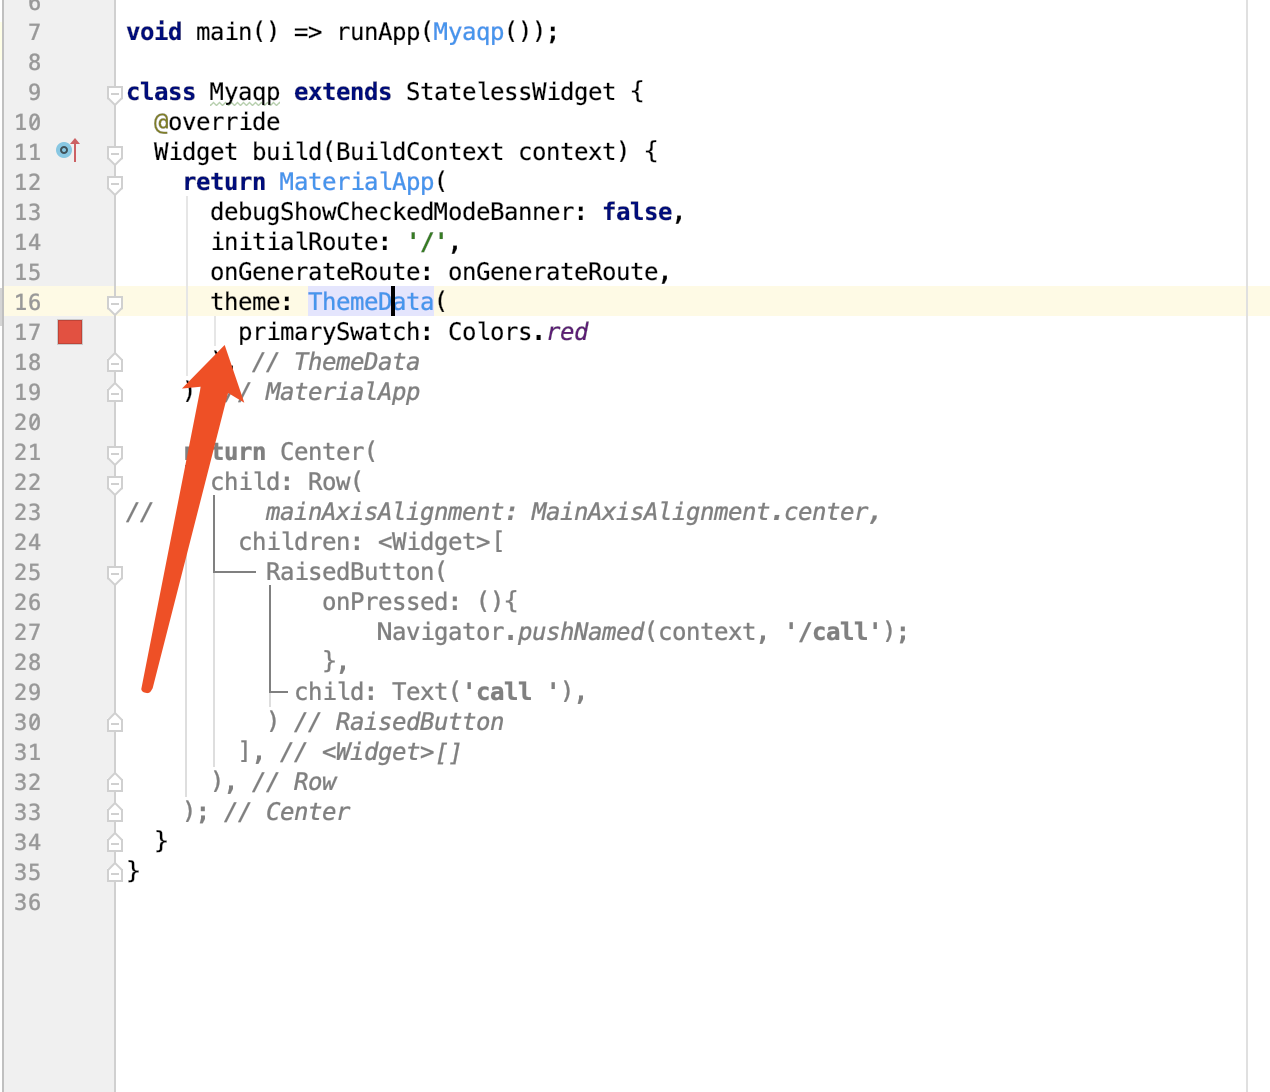Click the fold end marker on line 33
The height and width of the screenshot is (1092, 1270).
point(115,812)
